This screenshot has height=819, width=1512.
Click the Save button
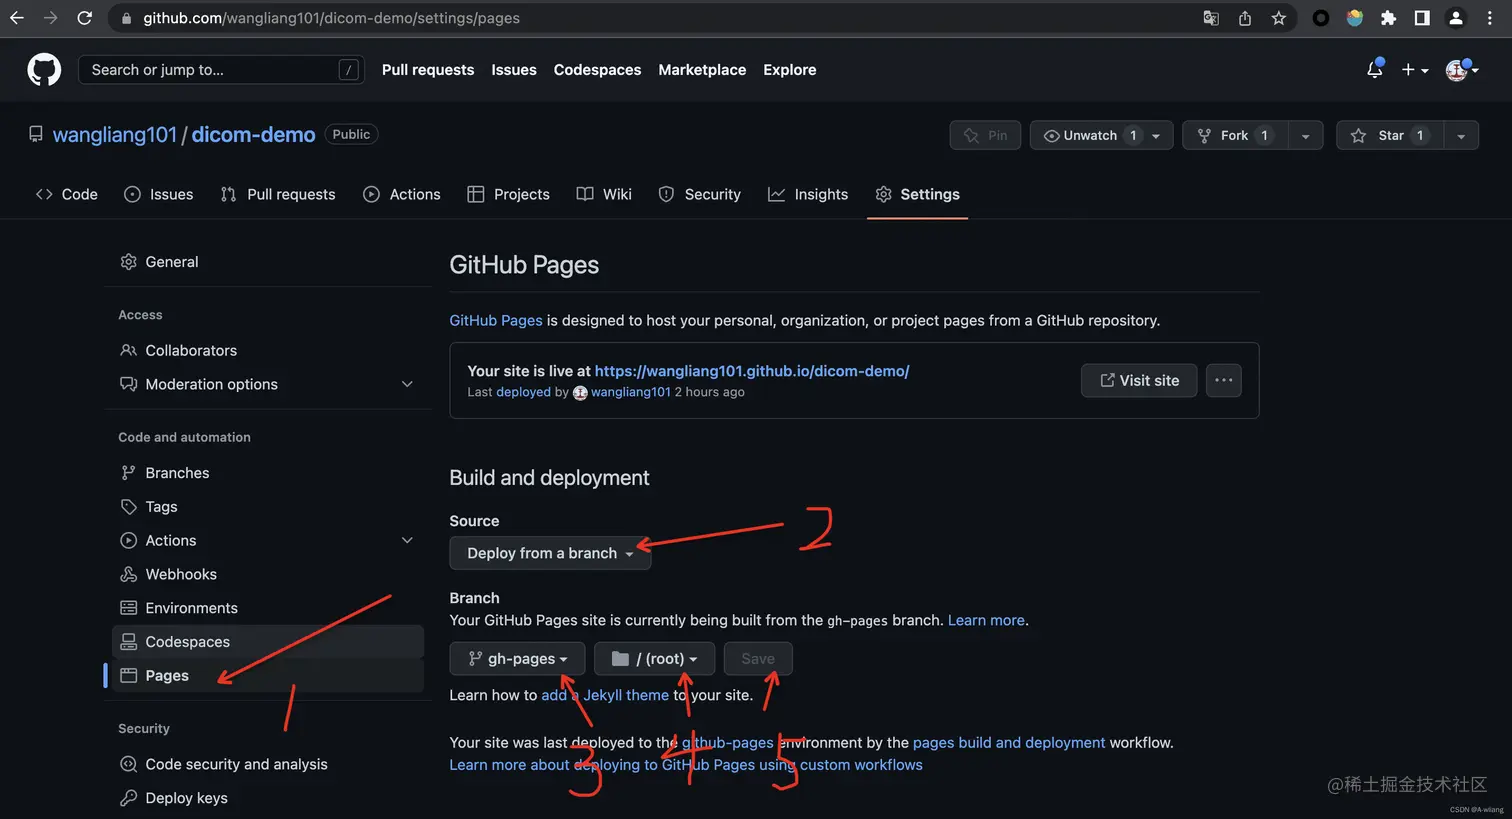click(x=758, y=659)
